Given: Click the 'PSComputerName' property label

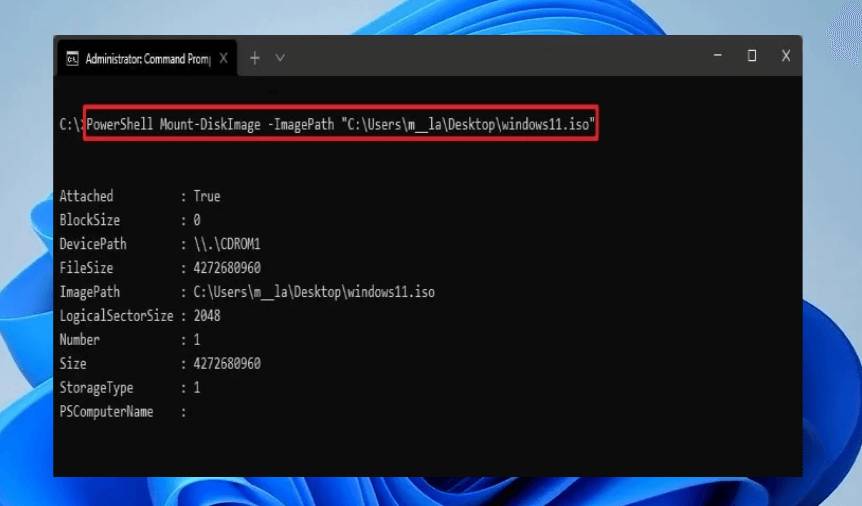Looking at the screenshot, I should click(x=106, y=411).
